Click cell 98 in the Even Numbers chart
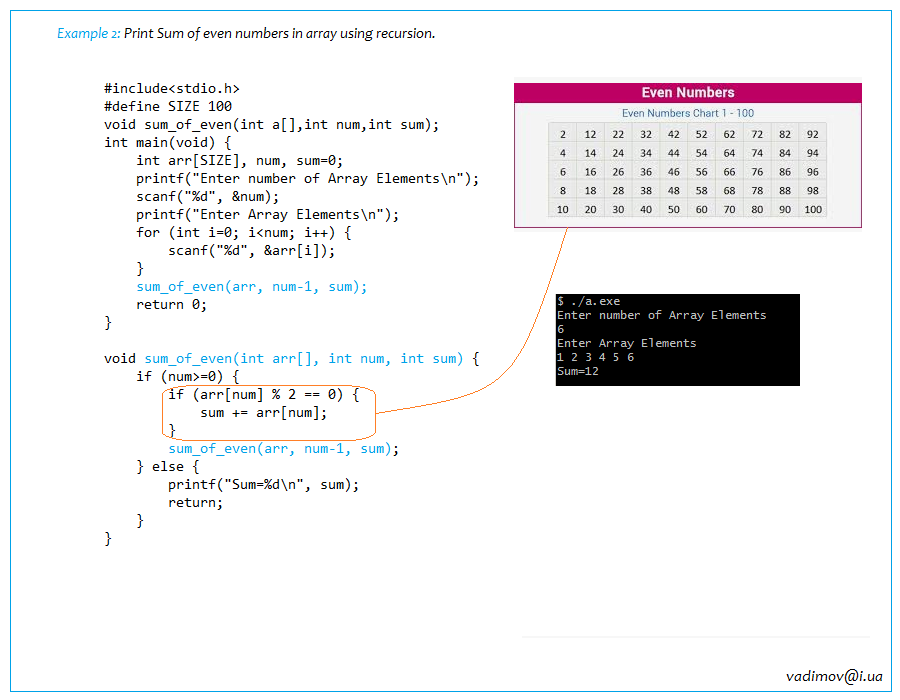 coord(813,190)
